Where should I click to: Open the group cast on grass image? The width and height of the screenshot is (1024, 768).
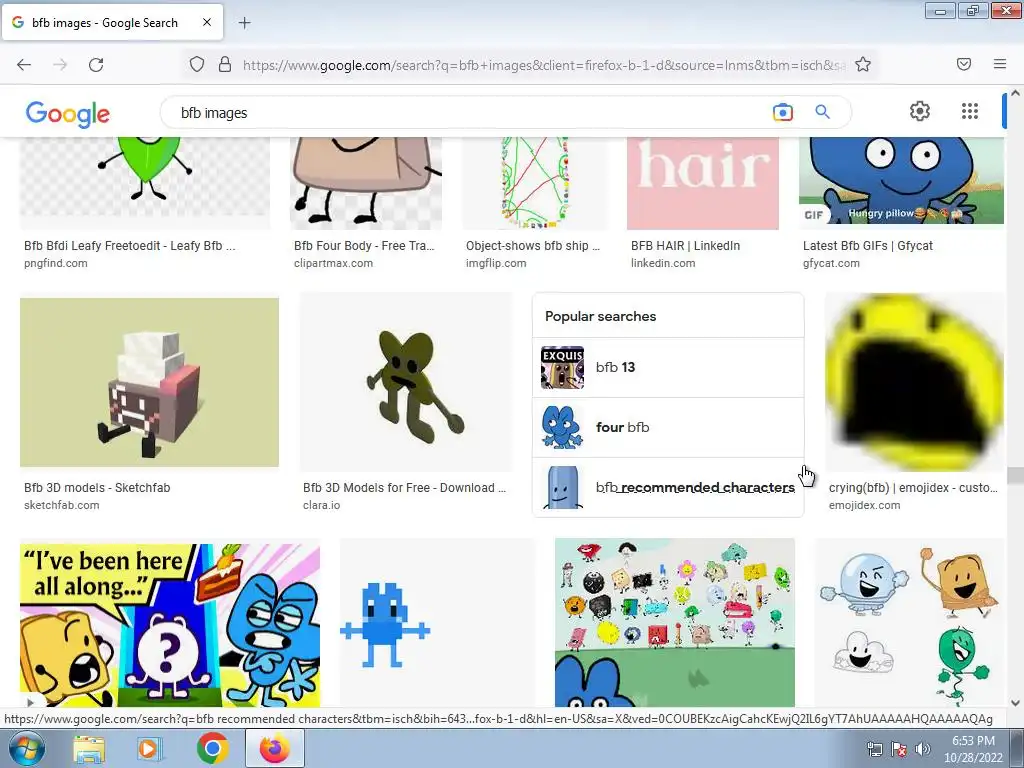675,622
